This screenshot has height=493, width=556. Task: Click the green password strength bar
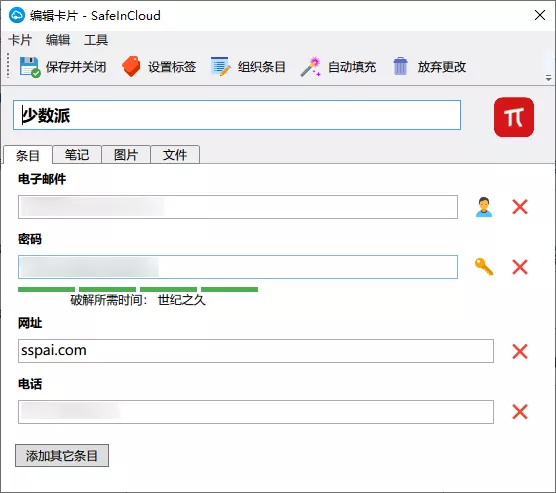click(138, 289)
